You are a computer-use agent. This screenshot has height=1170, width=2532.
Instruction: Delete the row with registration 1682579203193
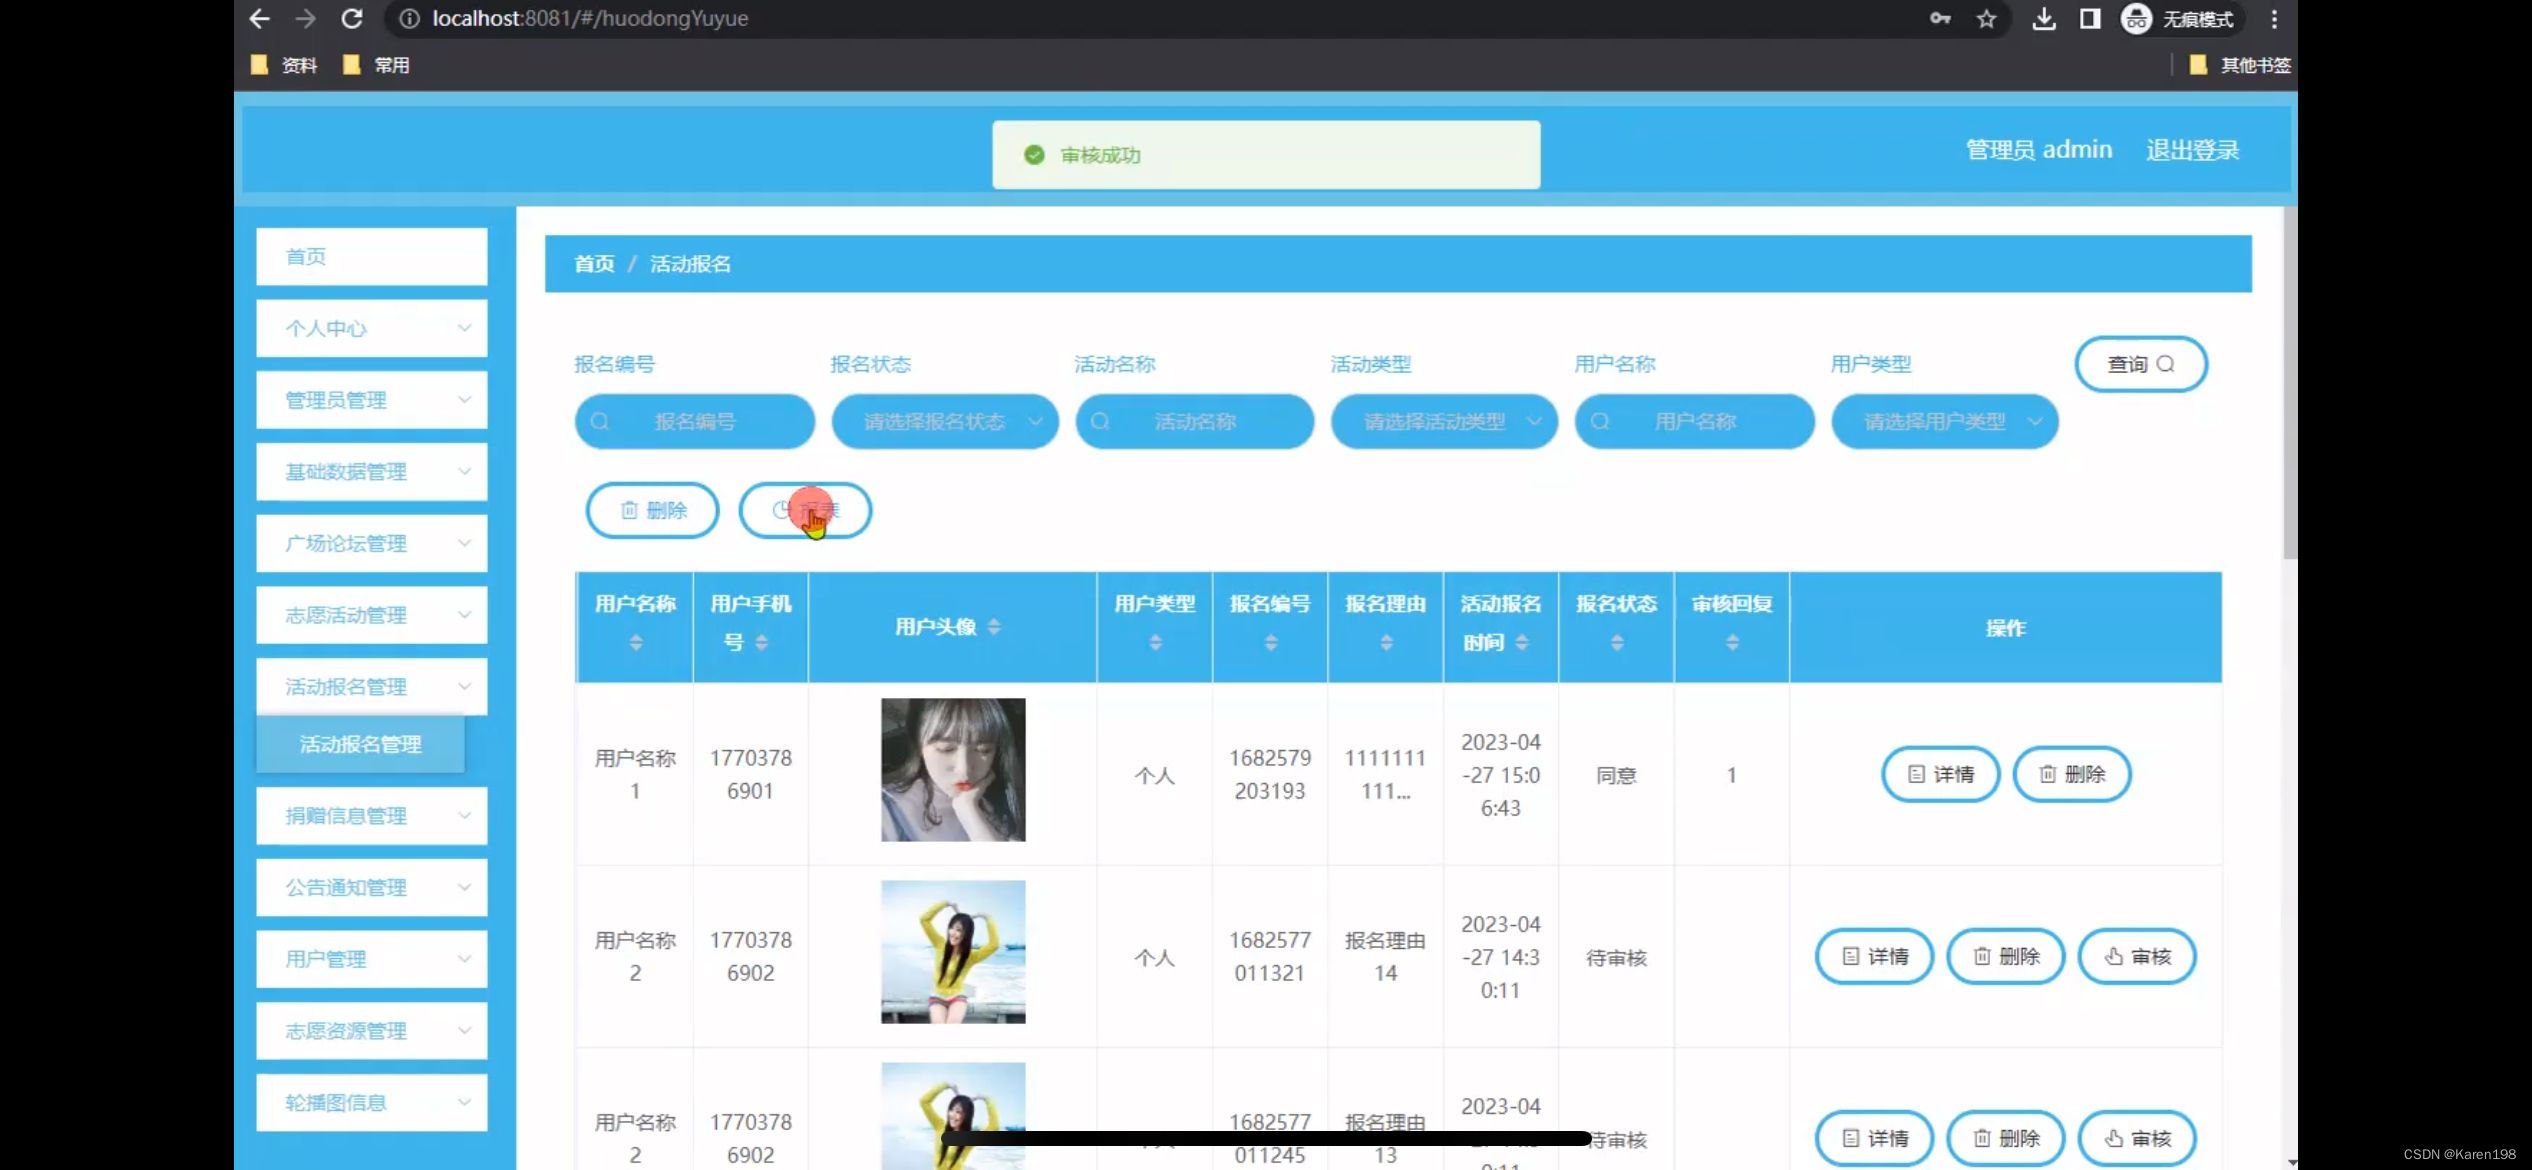[x=2072, y=774]
